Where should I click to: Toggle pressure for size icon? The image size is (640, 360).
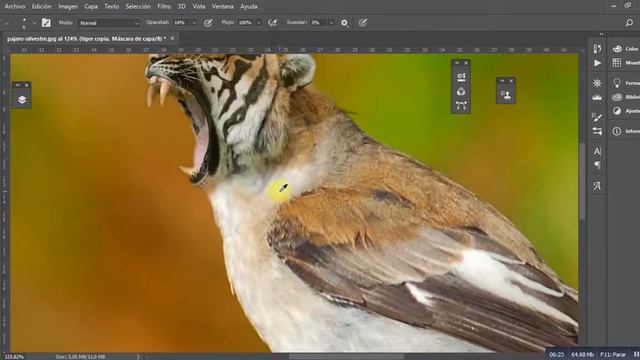(x=362, y=23)
